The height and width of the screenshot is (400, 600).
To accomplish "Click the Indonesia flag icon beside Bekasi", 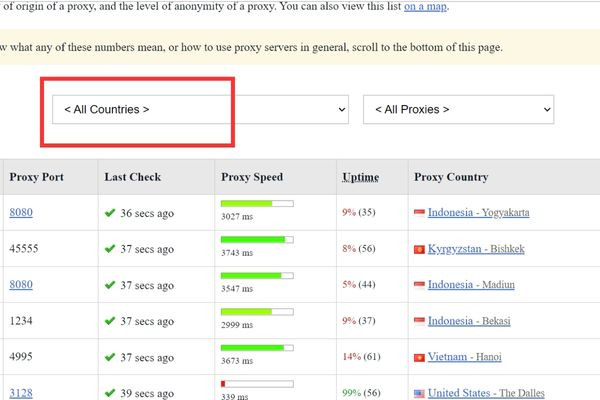I will [419, 321].
